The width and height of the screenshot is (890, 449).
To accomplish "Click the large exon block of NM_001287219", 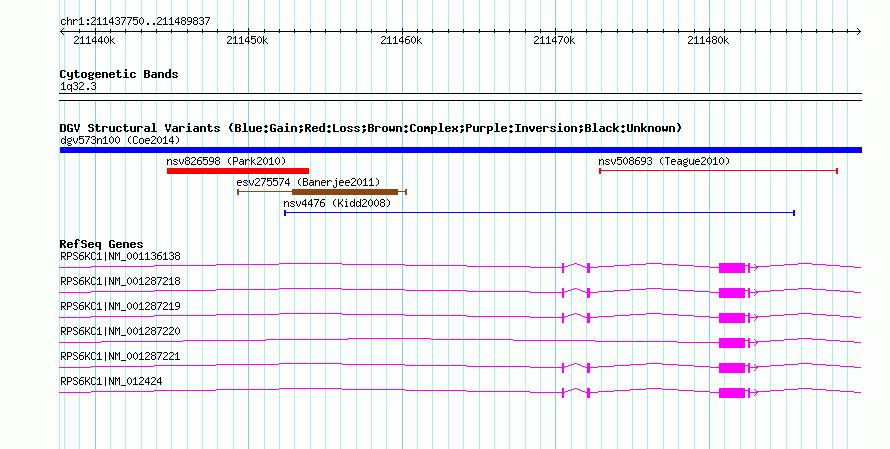I will coord(732,318).
